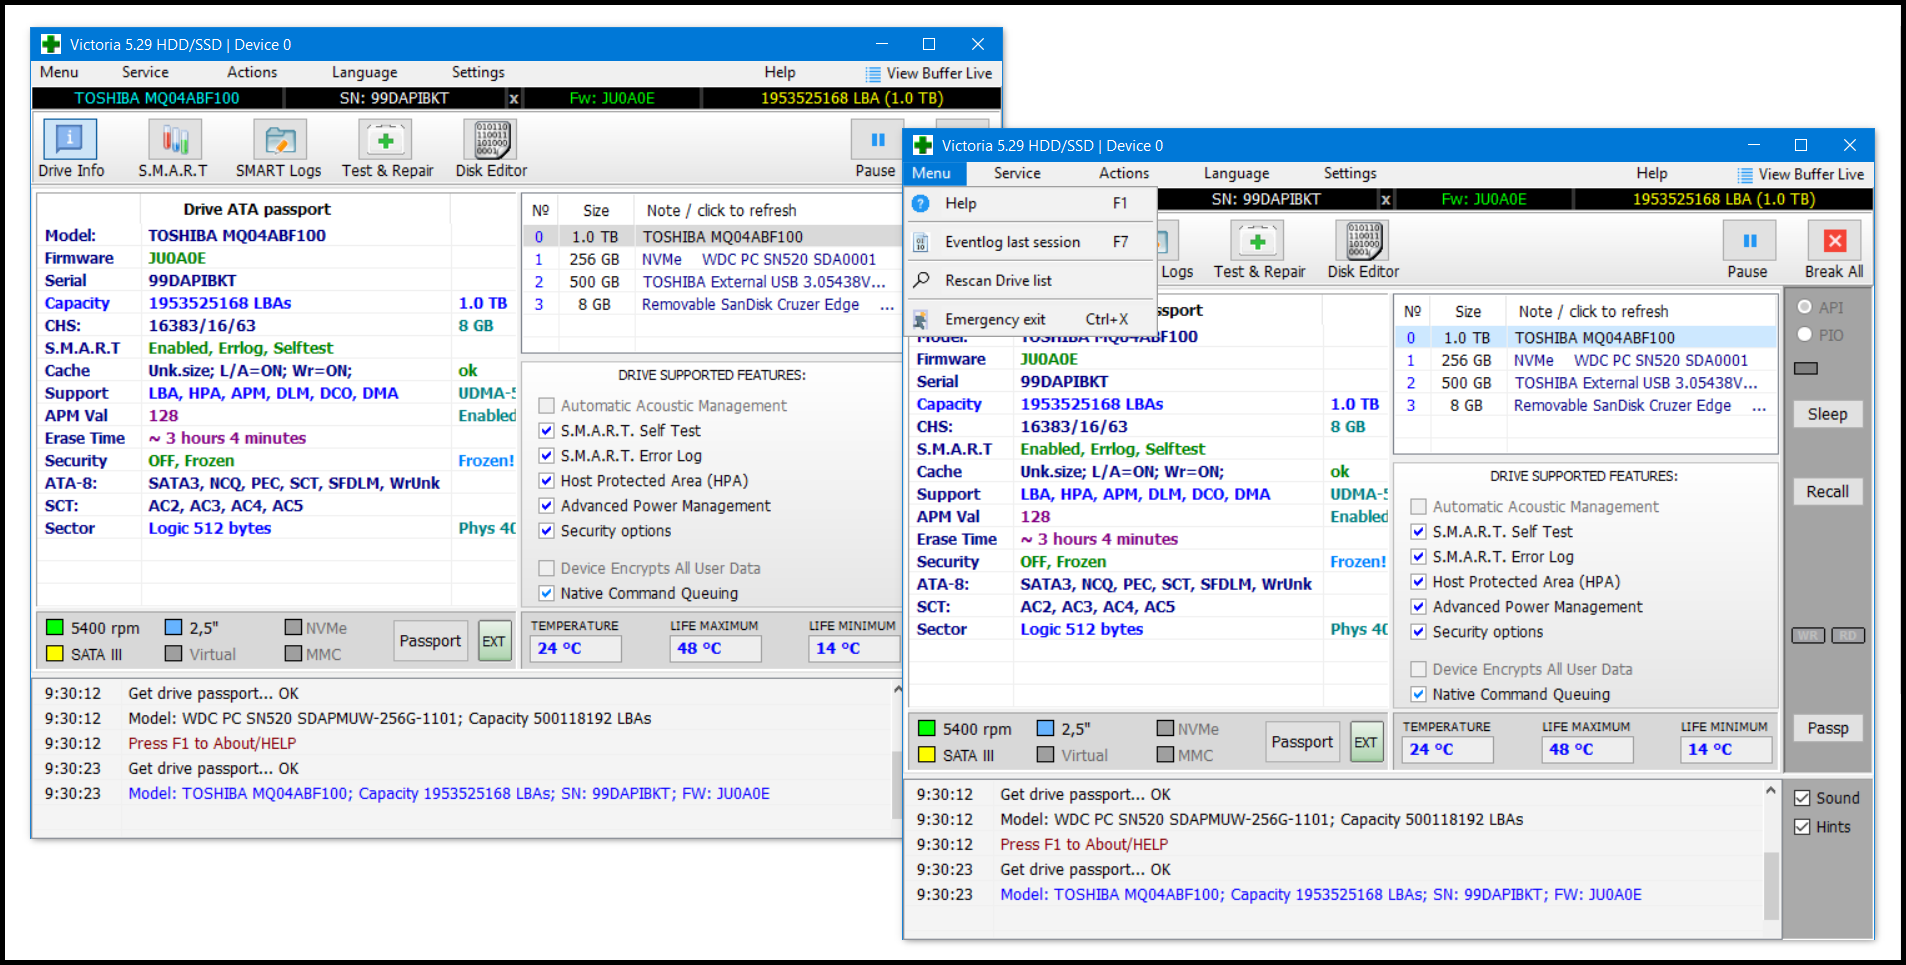Select the API radio button
The height and width of the screenshot is (965, 1906).
tap(1805, 307)
